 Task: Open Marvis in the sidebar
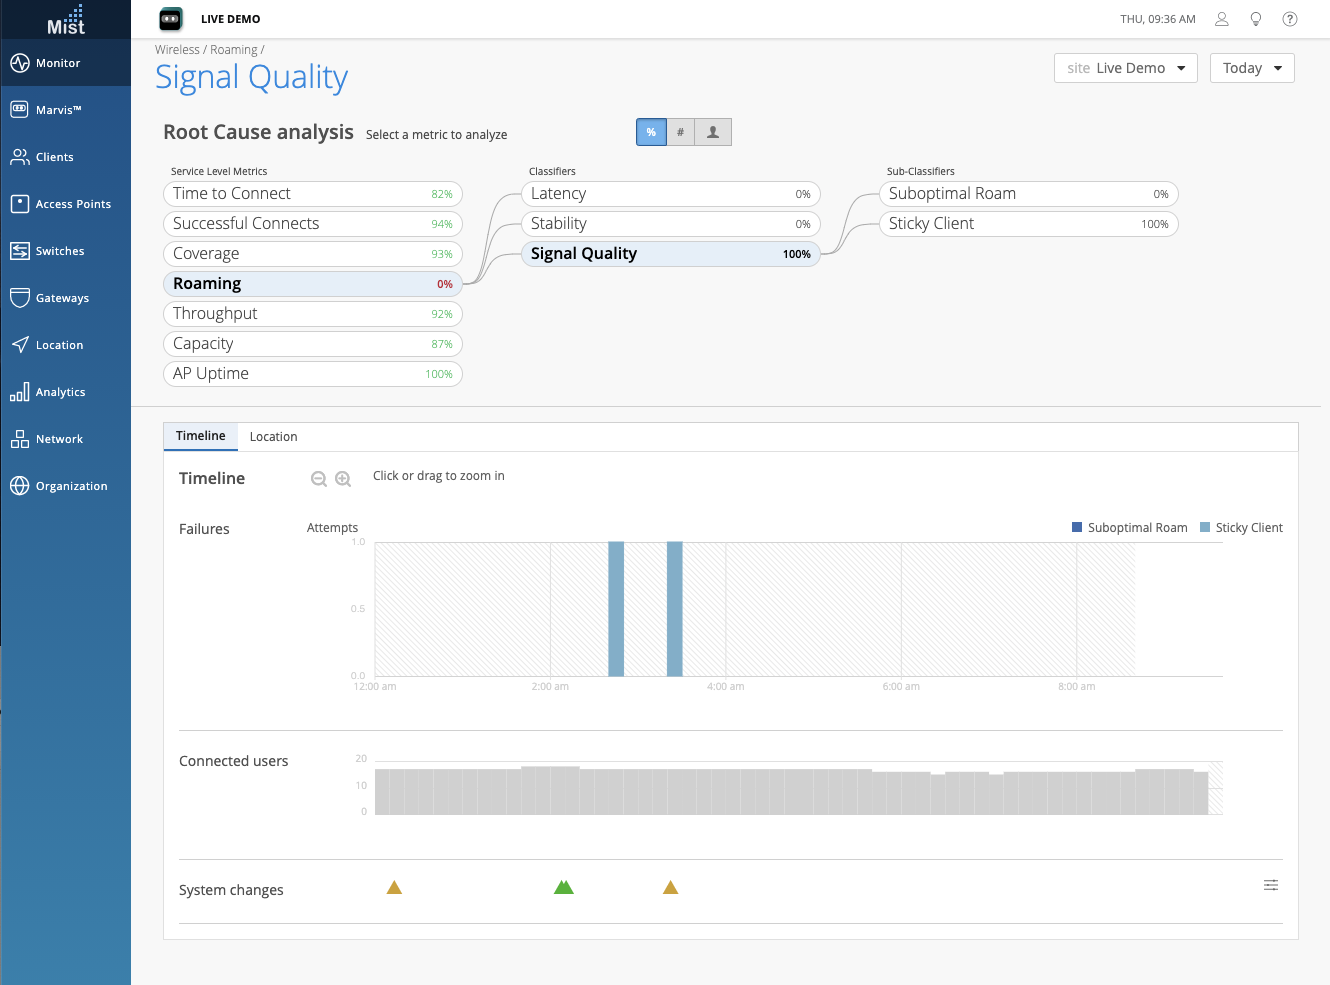click(x=58, y=110)
